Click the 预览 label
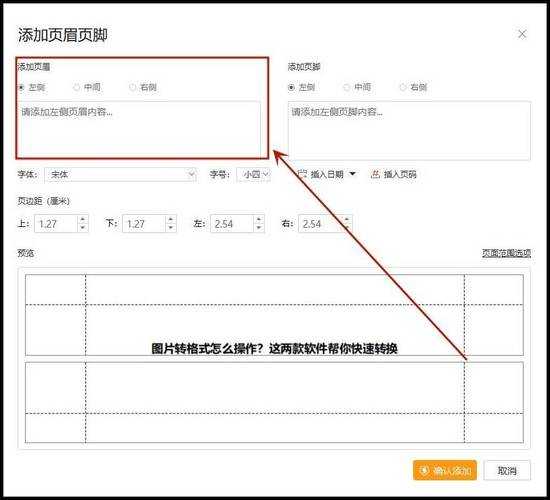 26,253
